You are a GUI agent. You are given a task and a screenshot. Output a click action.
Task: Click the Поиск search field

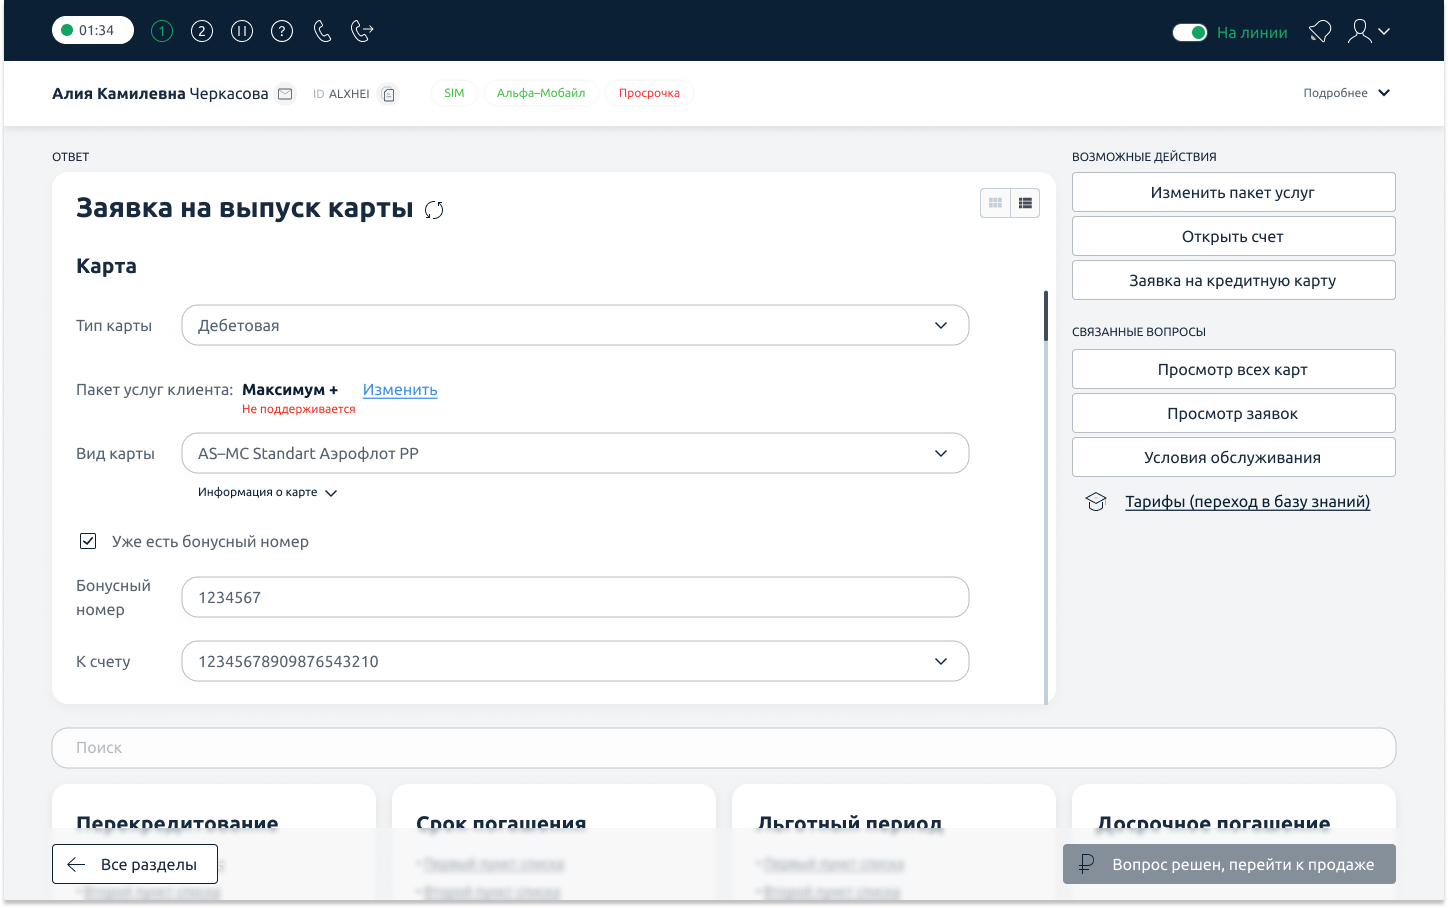click(724, 748)
